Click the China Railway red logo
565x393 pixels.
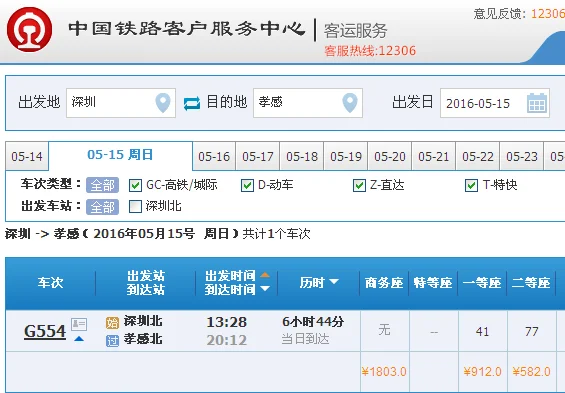[30, 30]
